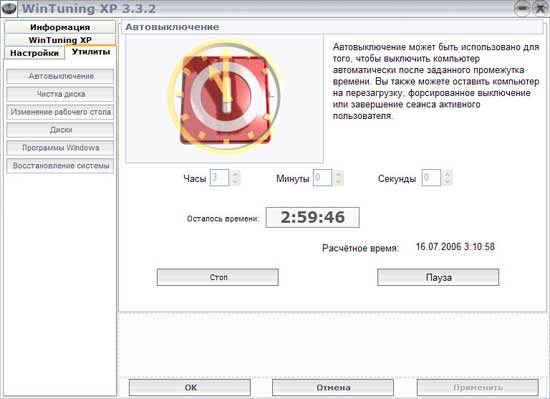550x399 pixels.
Task: Select the Автовыключение utility button
Action: pos(60,76)
